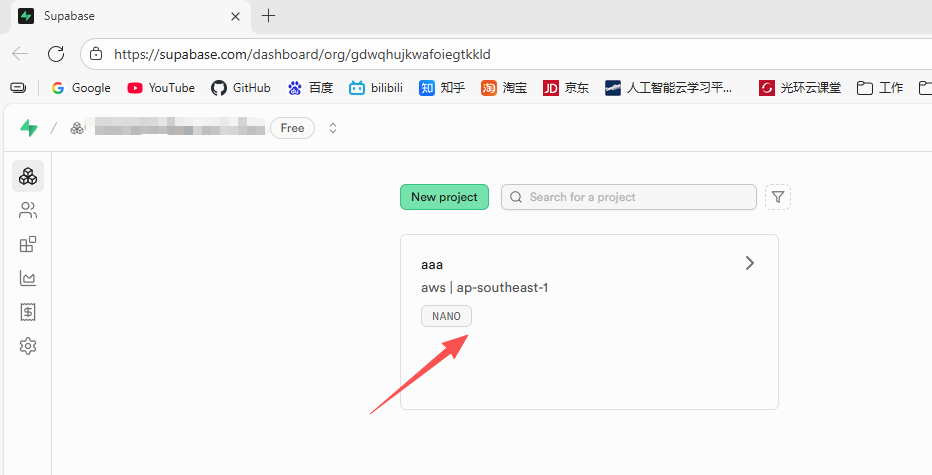Viewport: 932px width, 475px height.
Task: Open the 百度 bookmark
Action: tap(310, 88)
